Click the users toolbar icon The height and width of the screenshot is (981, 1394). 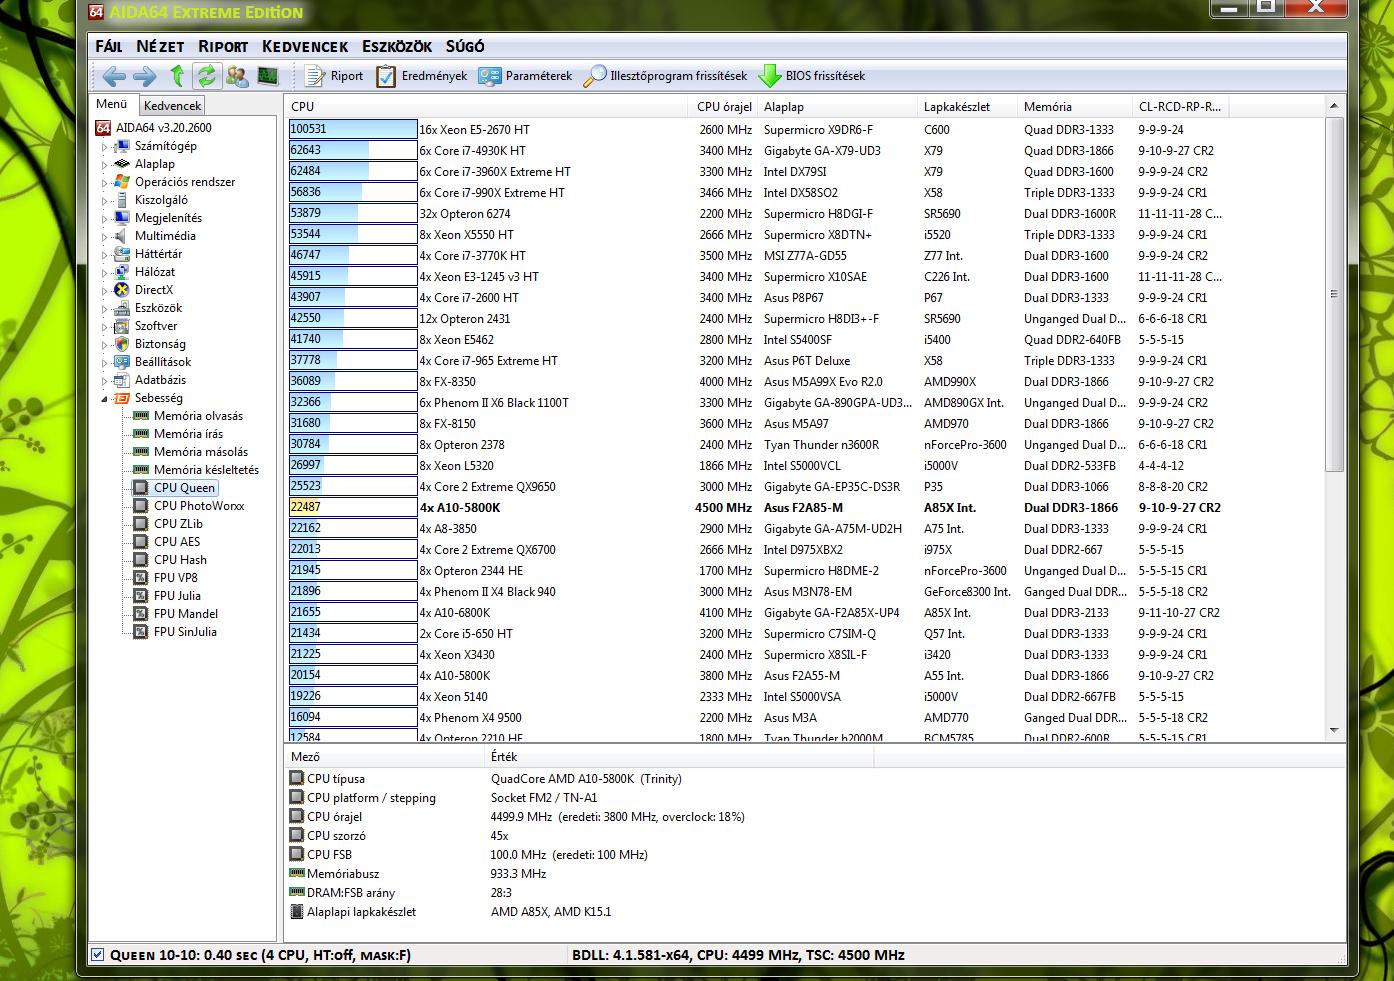point(237,76)
